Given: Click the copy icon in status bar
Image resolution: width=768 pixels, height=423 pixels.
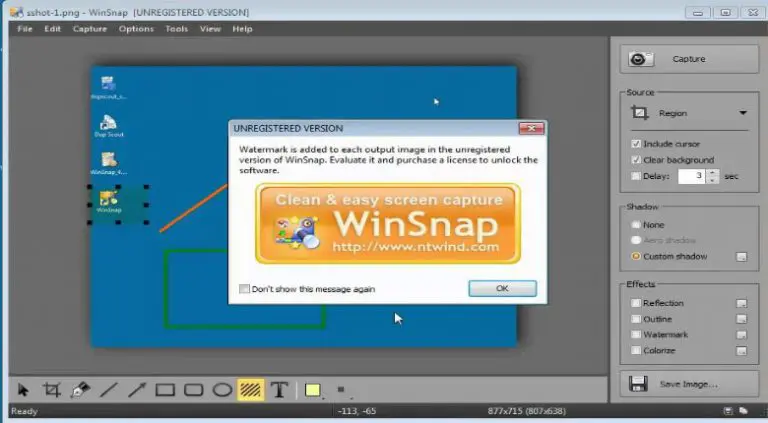Looking at the screenshot, I should point(744,411).
